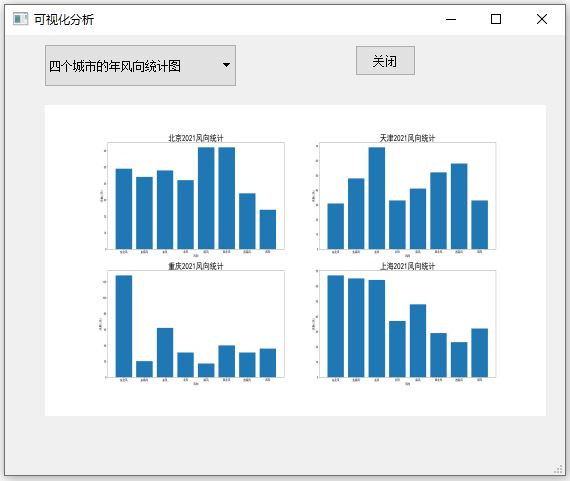The image size is (570, 481).
Task: Open the 四个城市的年风向统计图 dropdown
Action: click(x=140, y=65)
